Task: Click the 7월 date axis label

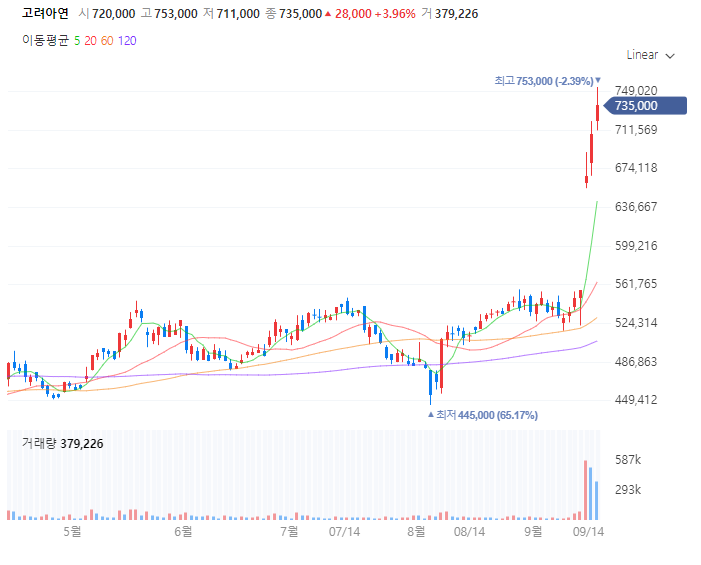Action: click(289, 531)
